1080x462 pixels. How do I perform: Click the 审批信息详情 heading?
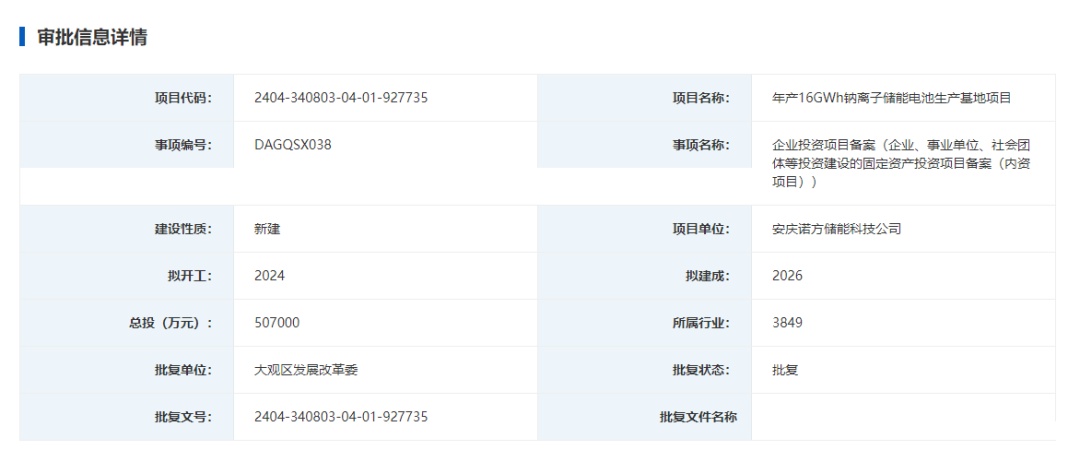point(92,37)
